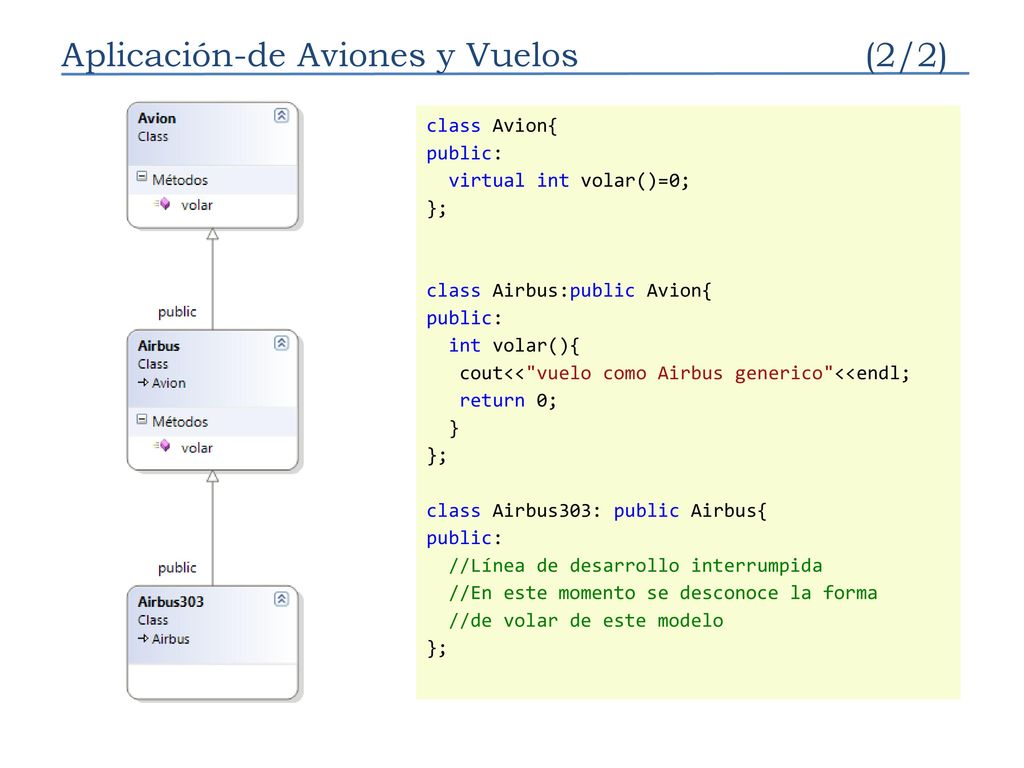Click string "vuelo como Airbus generico" in code
The image size is (1024, 768).
(x=679, y=373)
